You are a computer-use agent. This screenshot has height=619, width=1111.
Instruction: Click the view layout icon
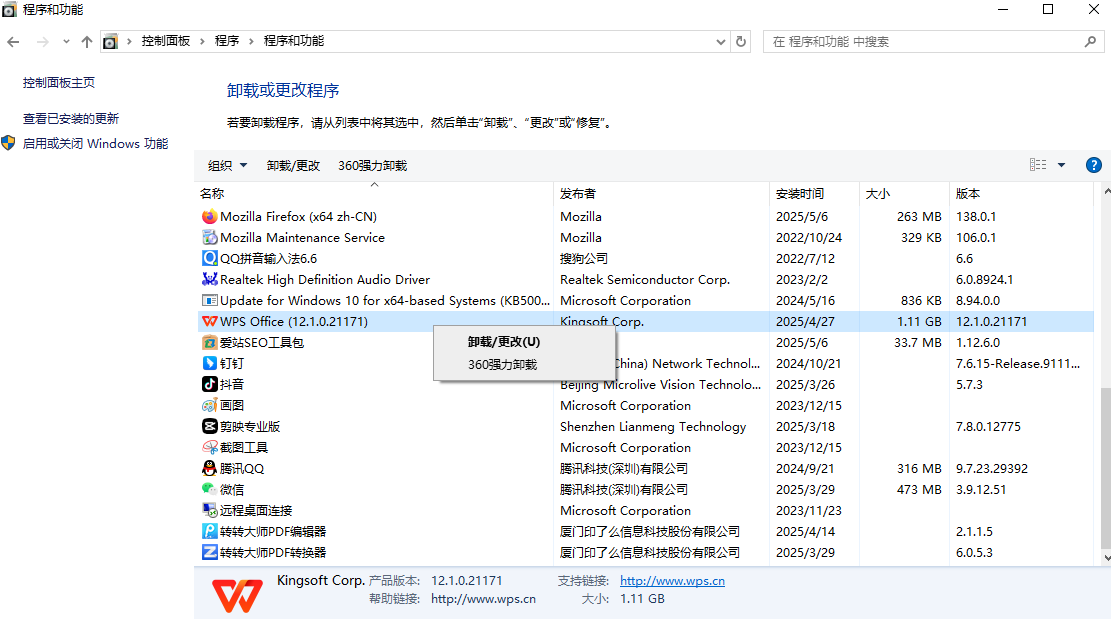(1038, 165)
